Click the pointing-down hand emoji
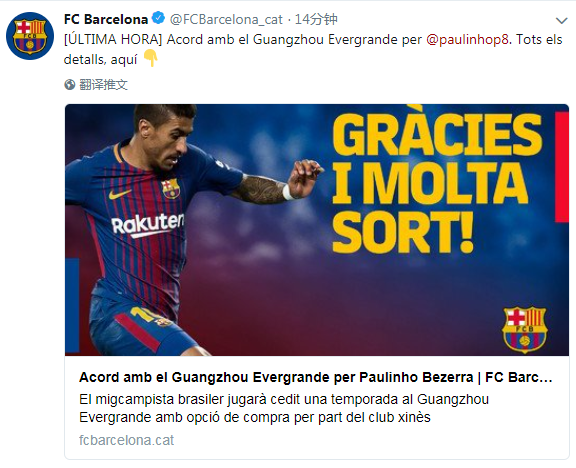This screenshot has height=468, width=576. click(150, 58)
